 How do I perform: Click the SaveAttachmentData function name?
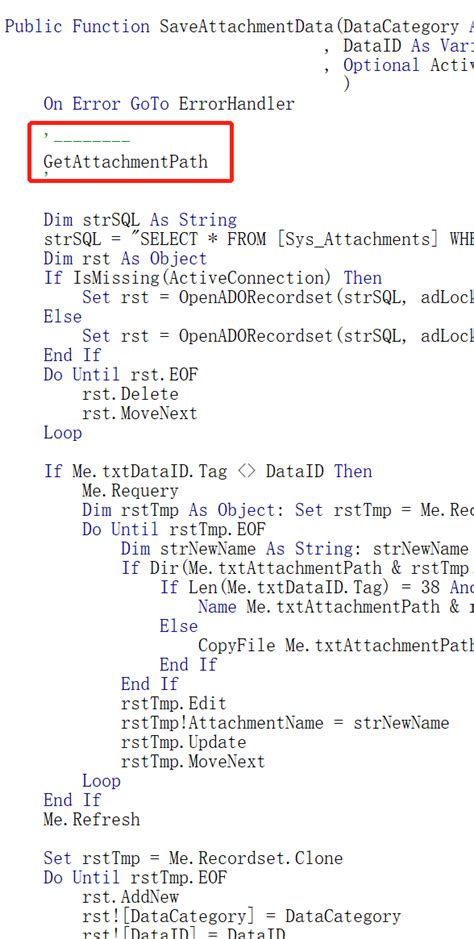pyautogui.click(x=246, y=26)
